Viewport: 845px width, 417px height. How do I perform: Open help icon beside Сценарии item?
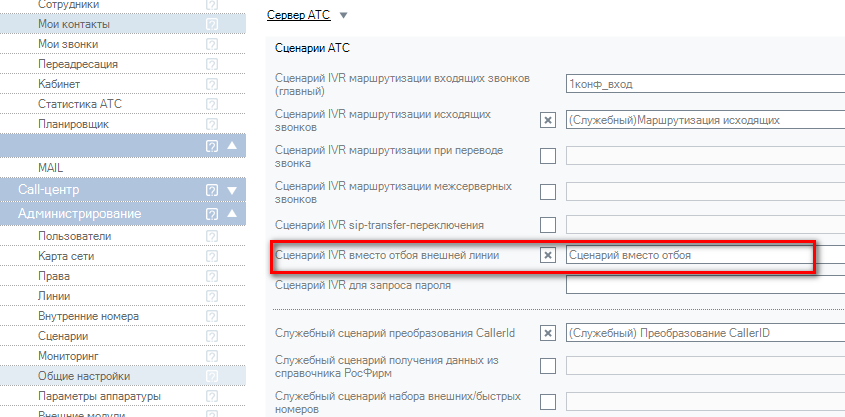(212, 336)
